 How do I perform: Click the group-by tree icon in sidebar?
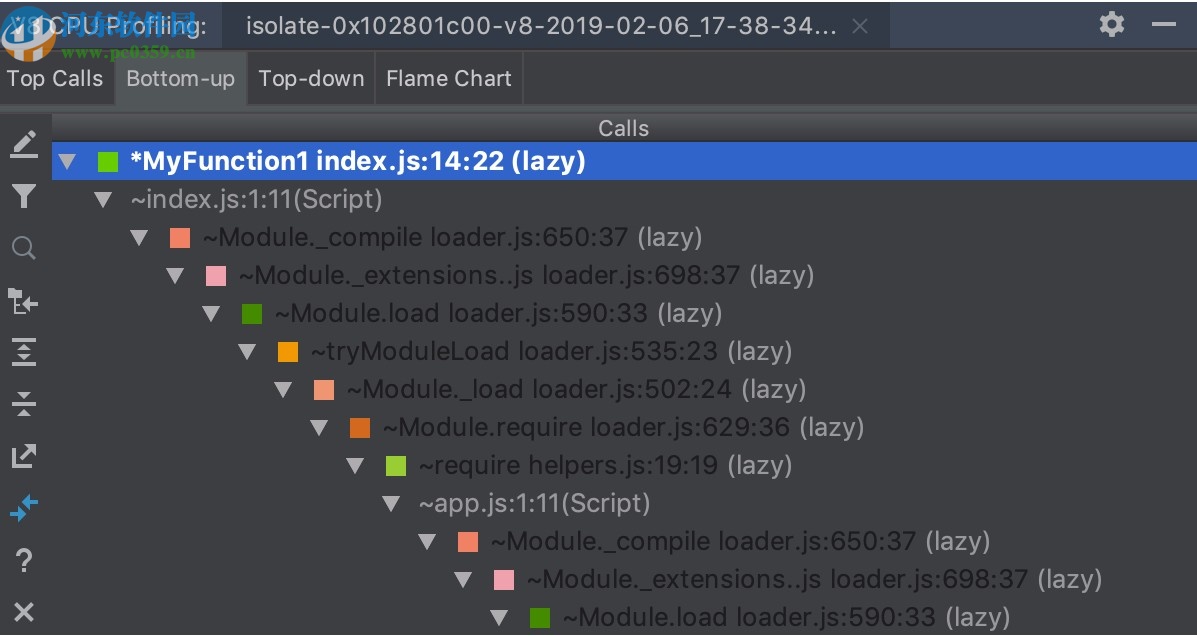(x=24, y=300)
